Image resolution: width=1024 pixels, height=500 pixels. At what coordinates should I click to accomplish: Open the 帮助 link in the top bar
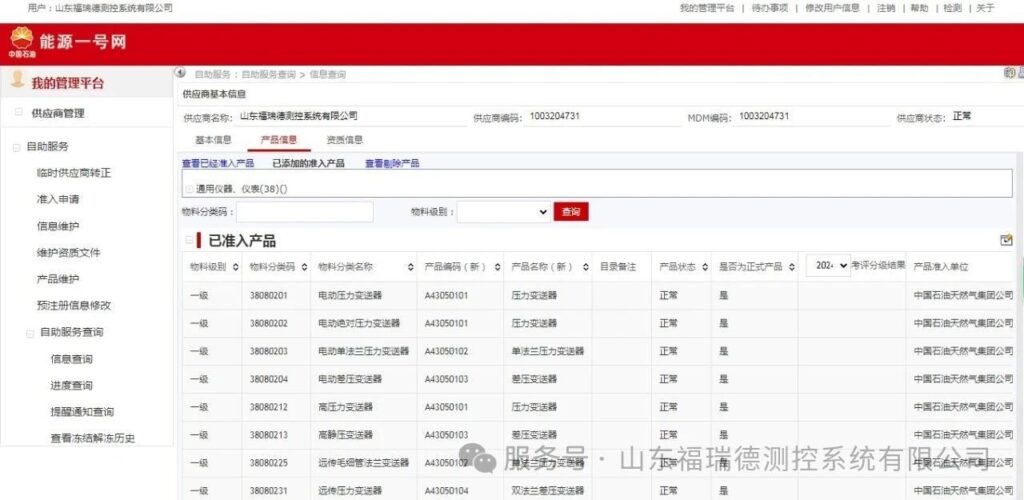919,8
